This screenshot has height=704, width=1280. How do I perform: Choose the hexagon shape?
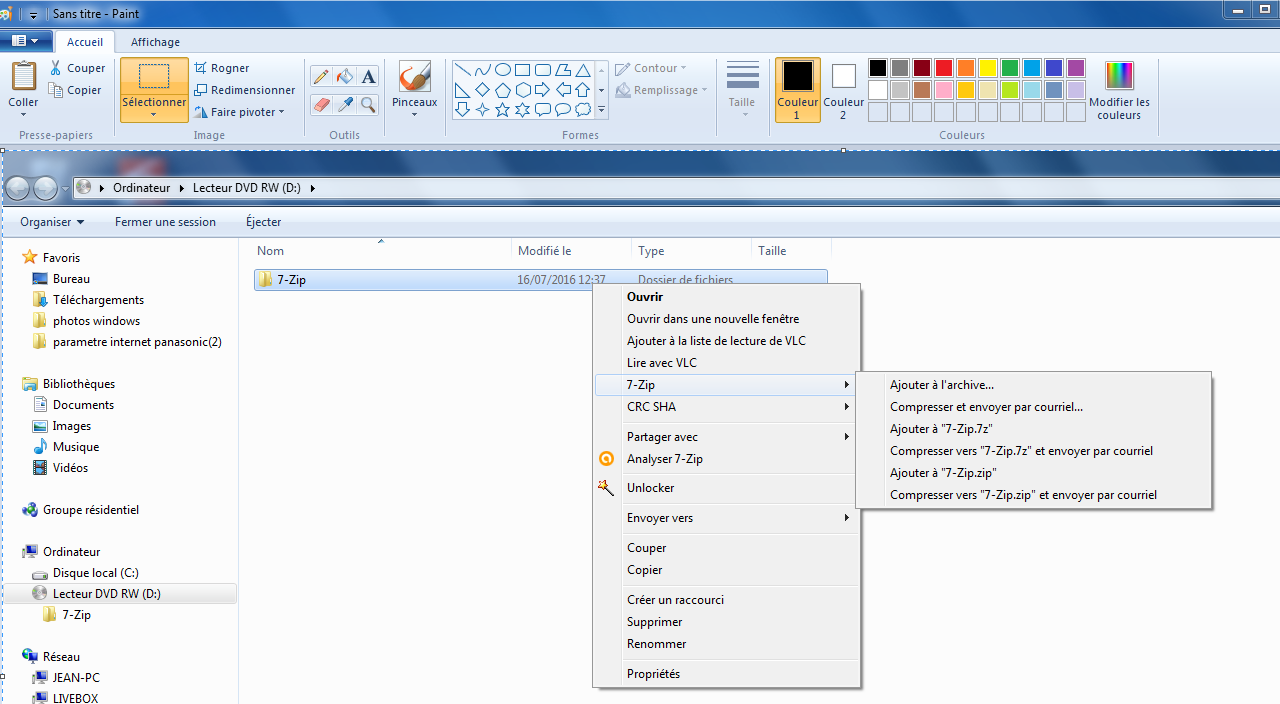point(523,90)
